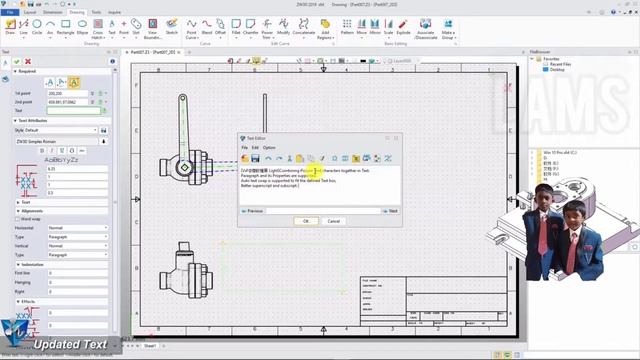
Task: Open the Edit menu in Text Editor
Action: (255, 148)
